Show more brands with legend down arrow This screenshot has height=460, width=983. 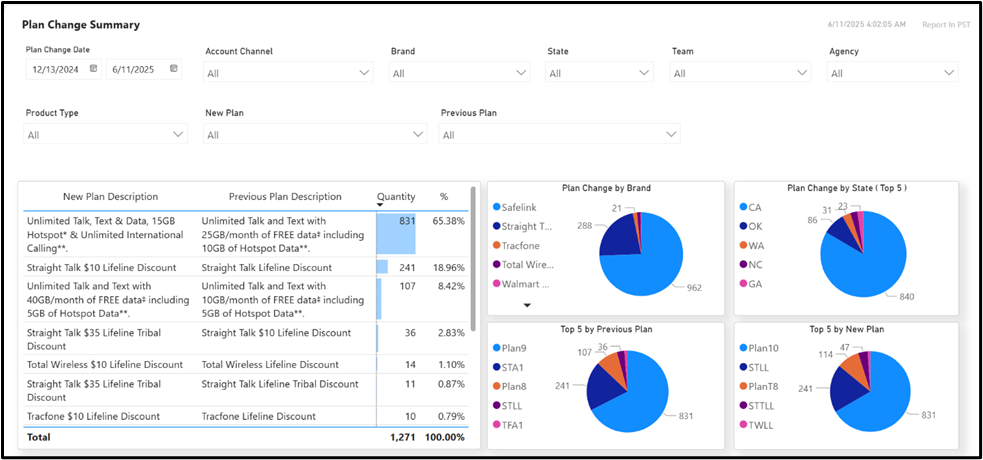[x=527, y=305]
